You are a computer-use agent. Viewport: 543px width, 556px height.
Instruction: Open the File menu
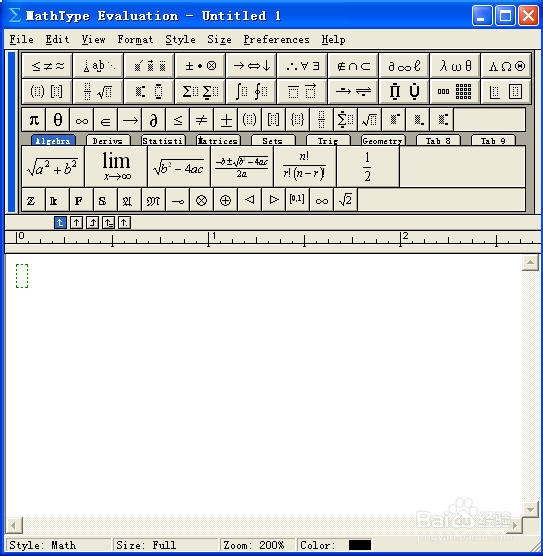(x=22, y=39)
